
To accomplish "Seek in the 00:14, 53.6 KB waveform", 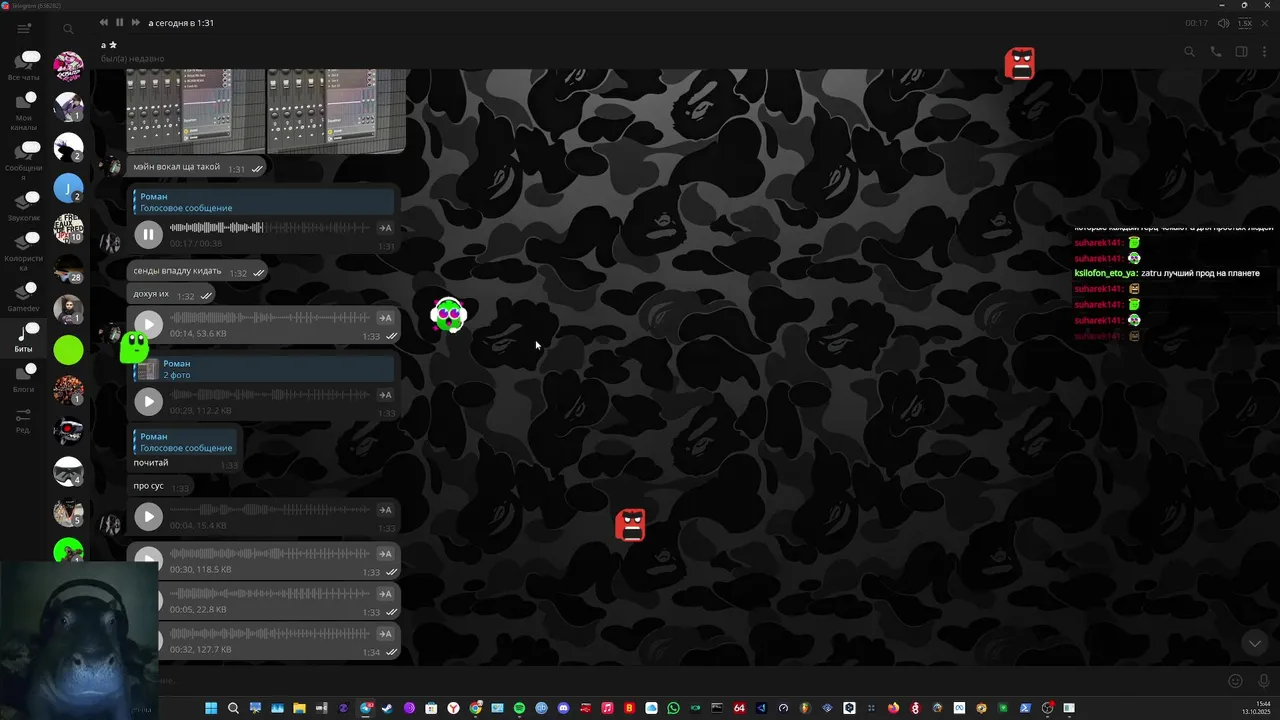I will [x=270, y=318].
